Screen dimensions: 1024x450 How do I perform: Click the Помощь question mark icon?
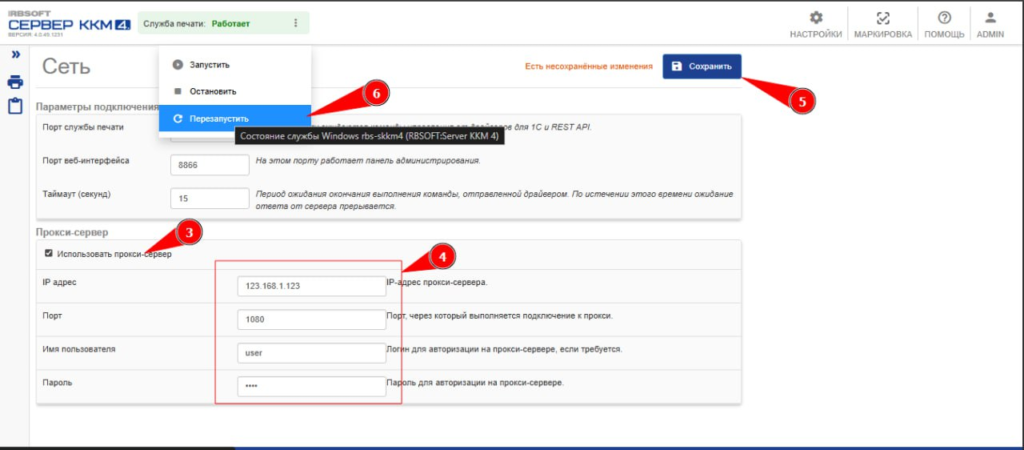pyautogui.click(x=944, y=18)
